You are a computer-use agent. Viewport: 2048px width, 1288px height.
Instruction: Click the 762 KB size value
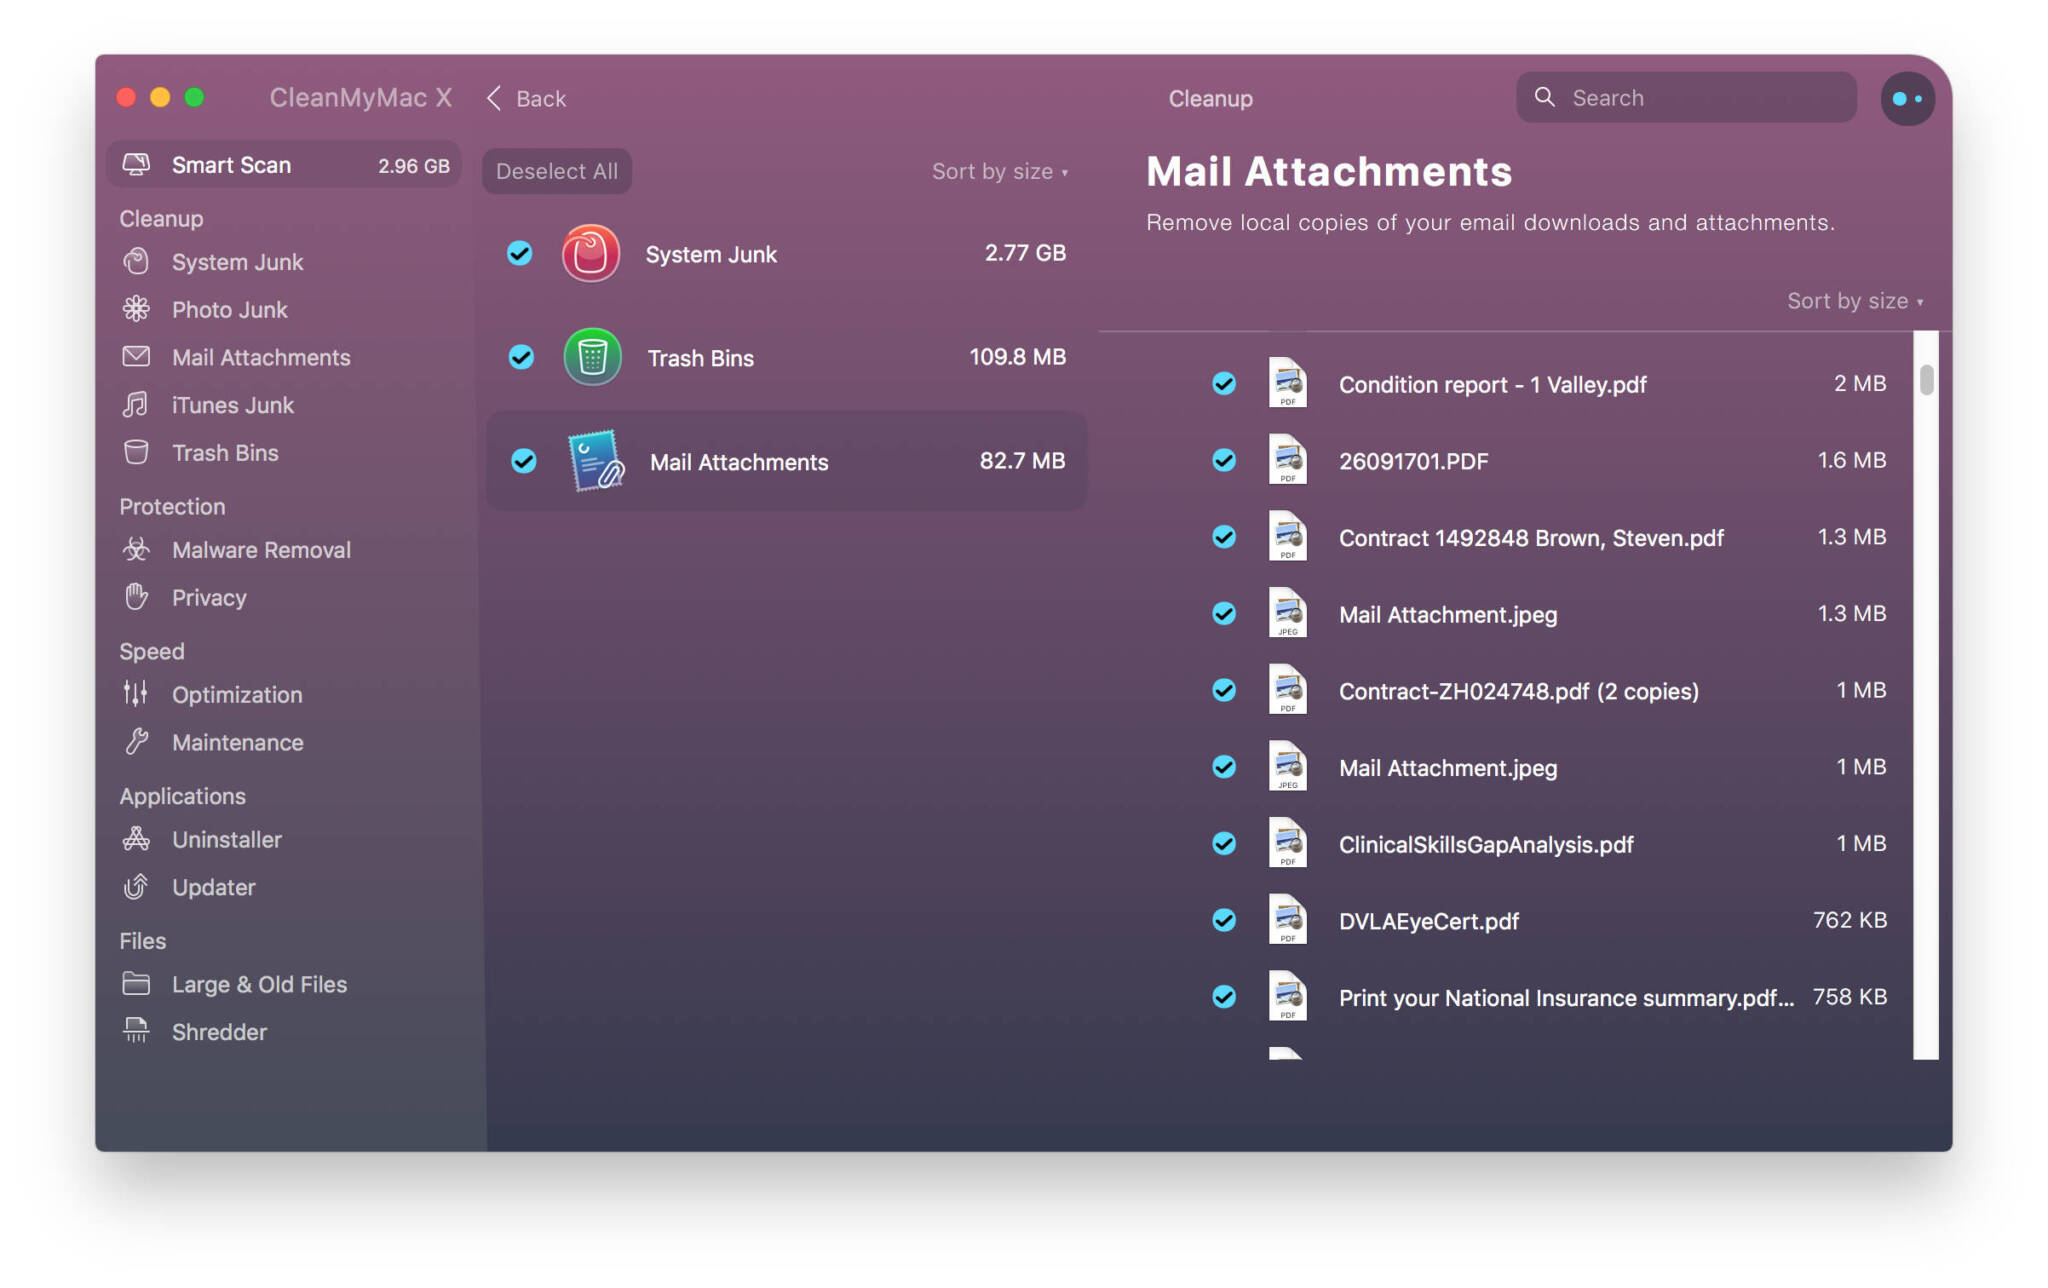[1850, 920]
